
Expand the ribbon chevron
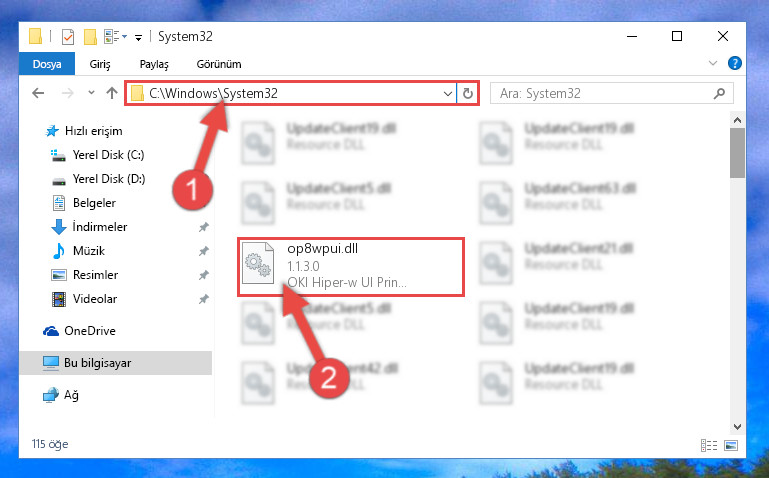(x=713, y=63)
